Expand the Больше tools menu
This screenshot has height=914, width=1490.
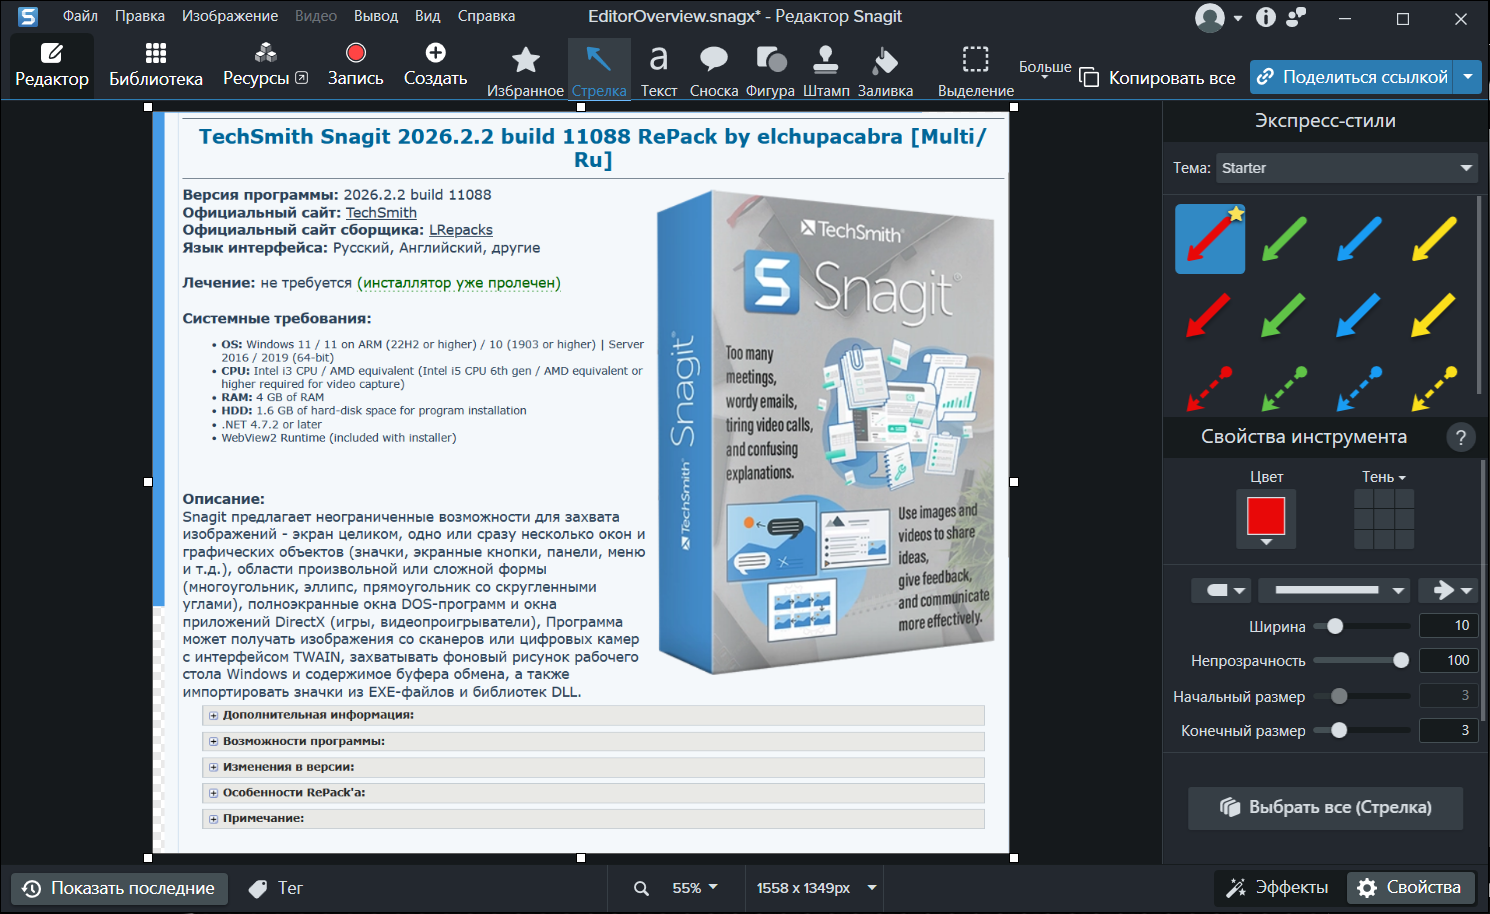pyautogui.click(x=1045, y=70)
